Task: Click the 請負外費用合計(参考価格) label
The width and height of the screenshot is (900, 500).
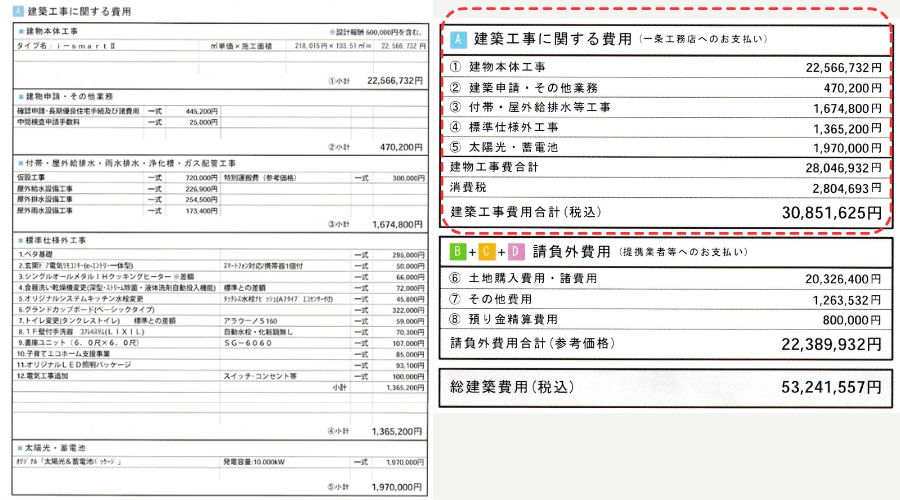Action: [532, 343]
